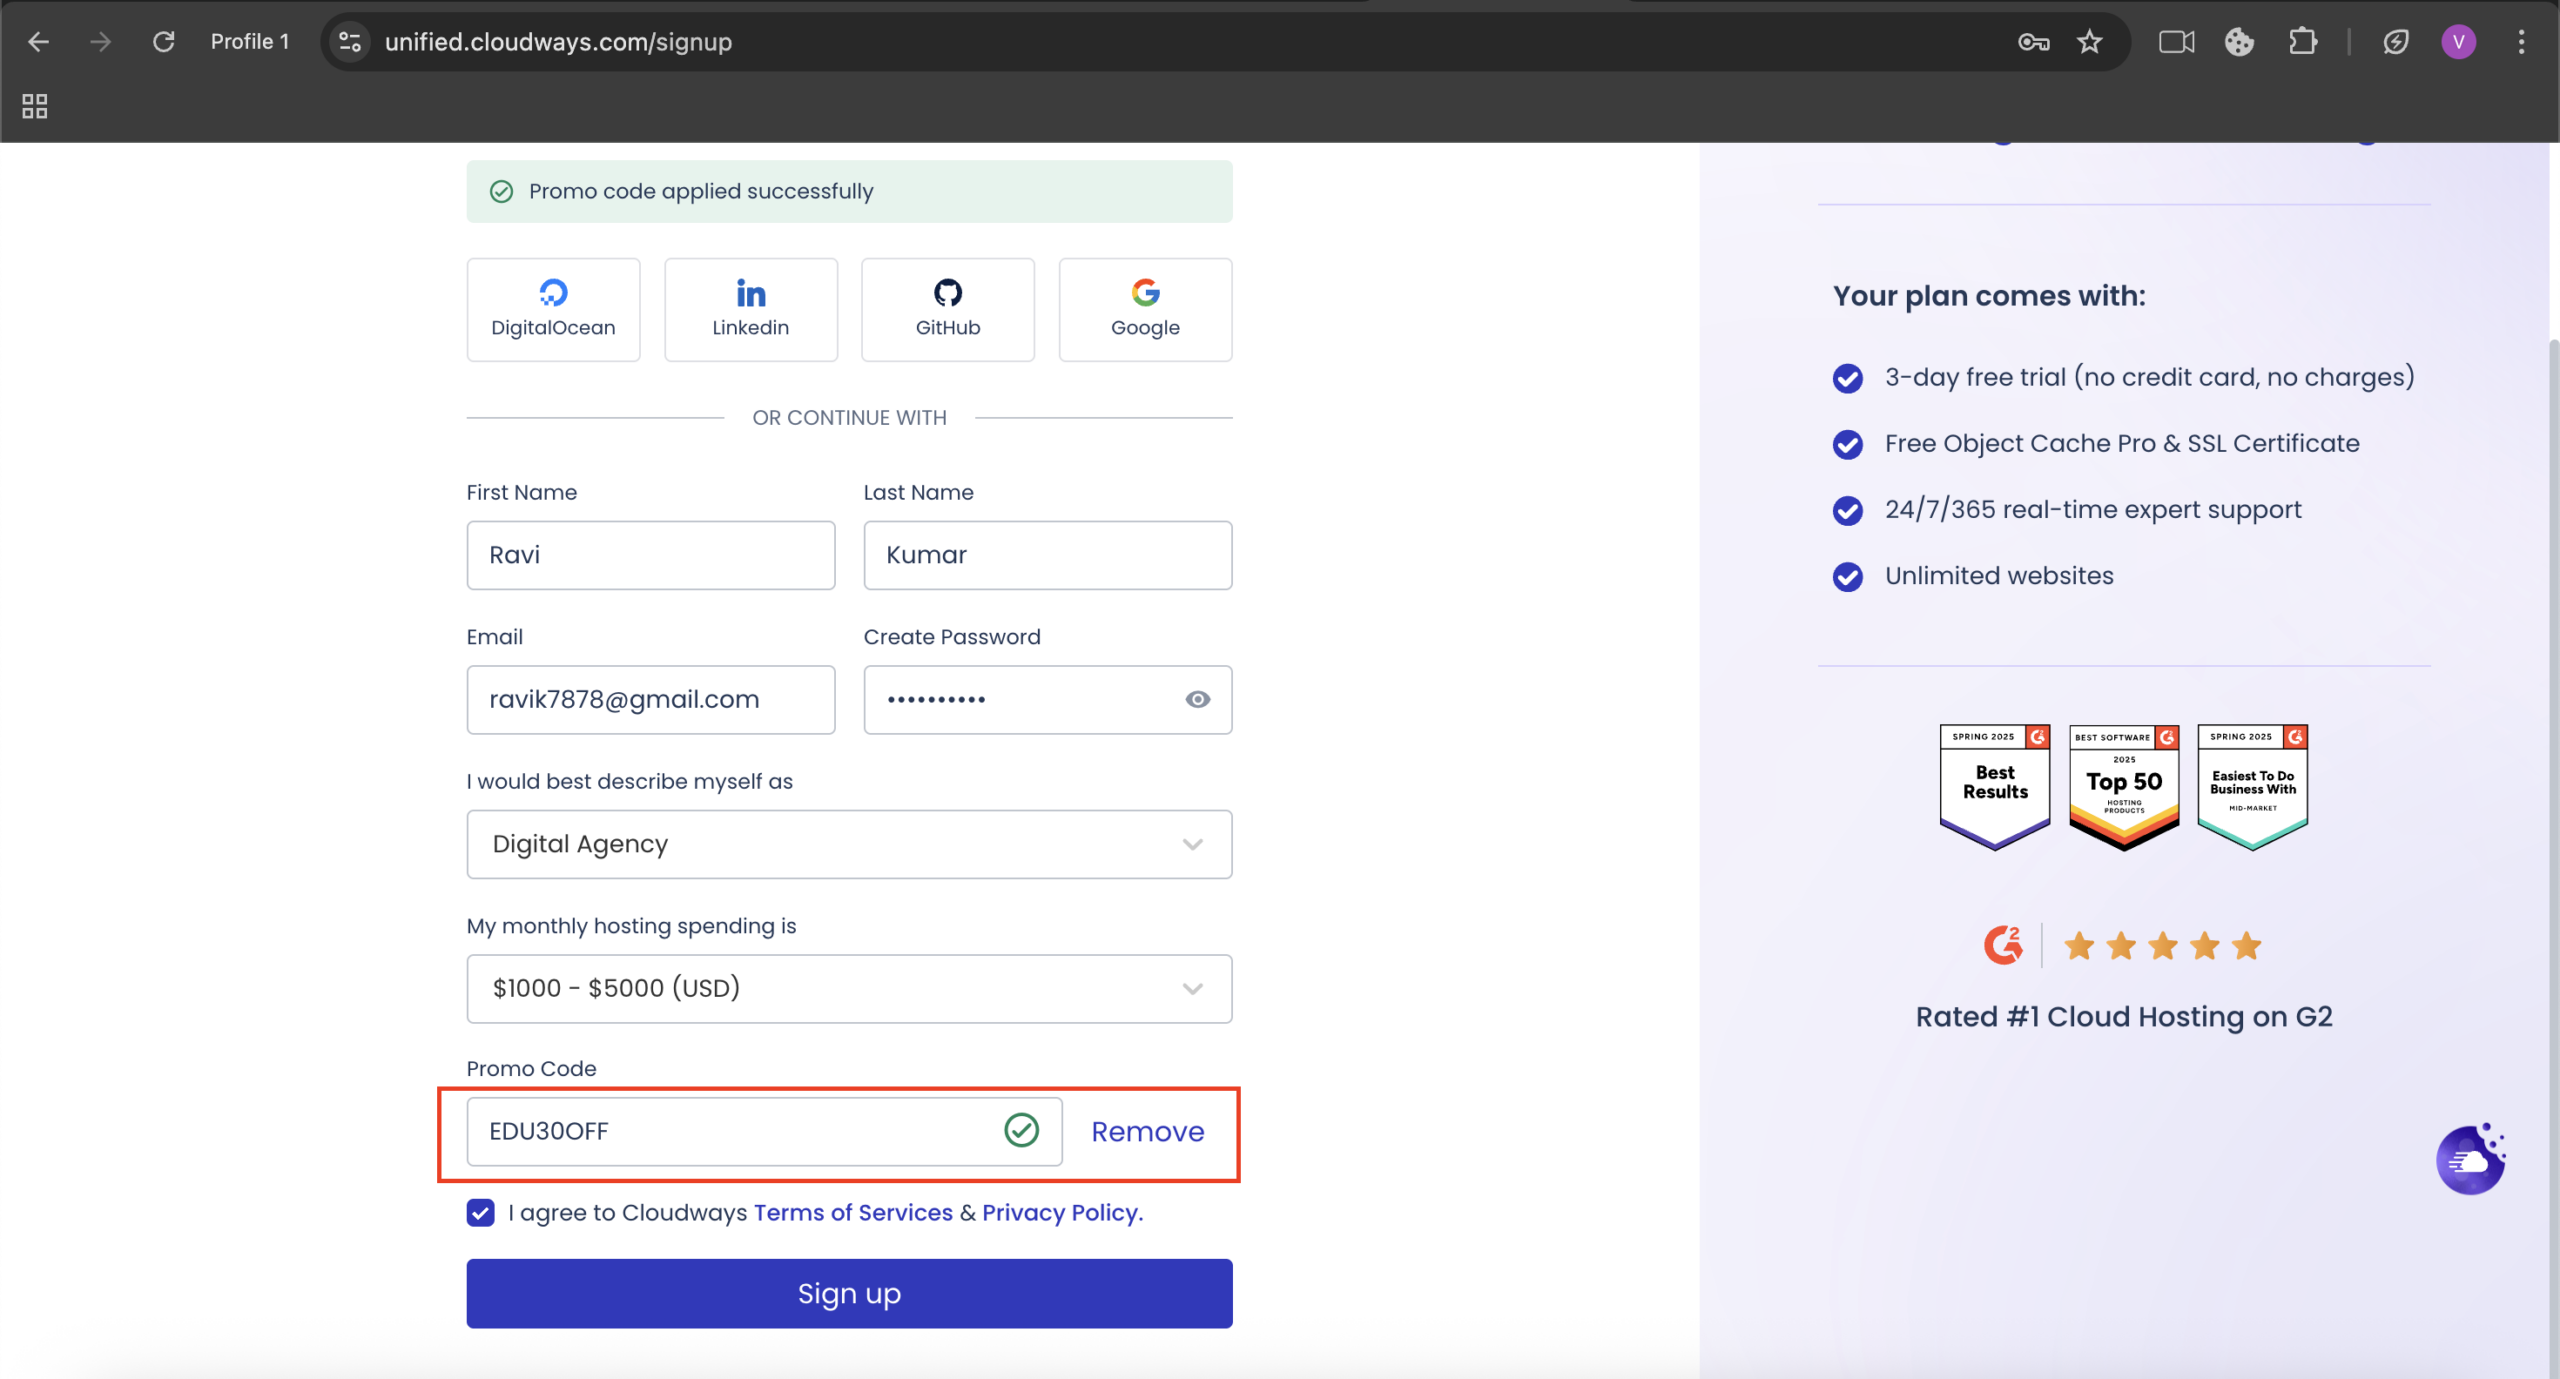
Task: Click Easiest To Do Business With badge
Action: pos(2252,787)
